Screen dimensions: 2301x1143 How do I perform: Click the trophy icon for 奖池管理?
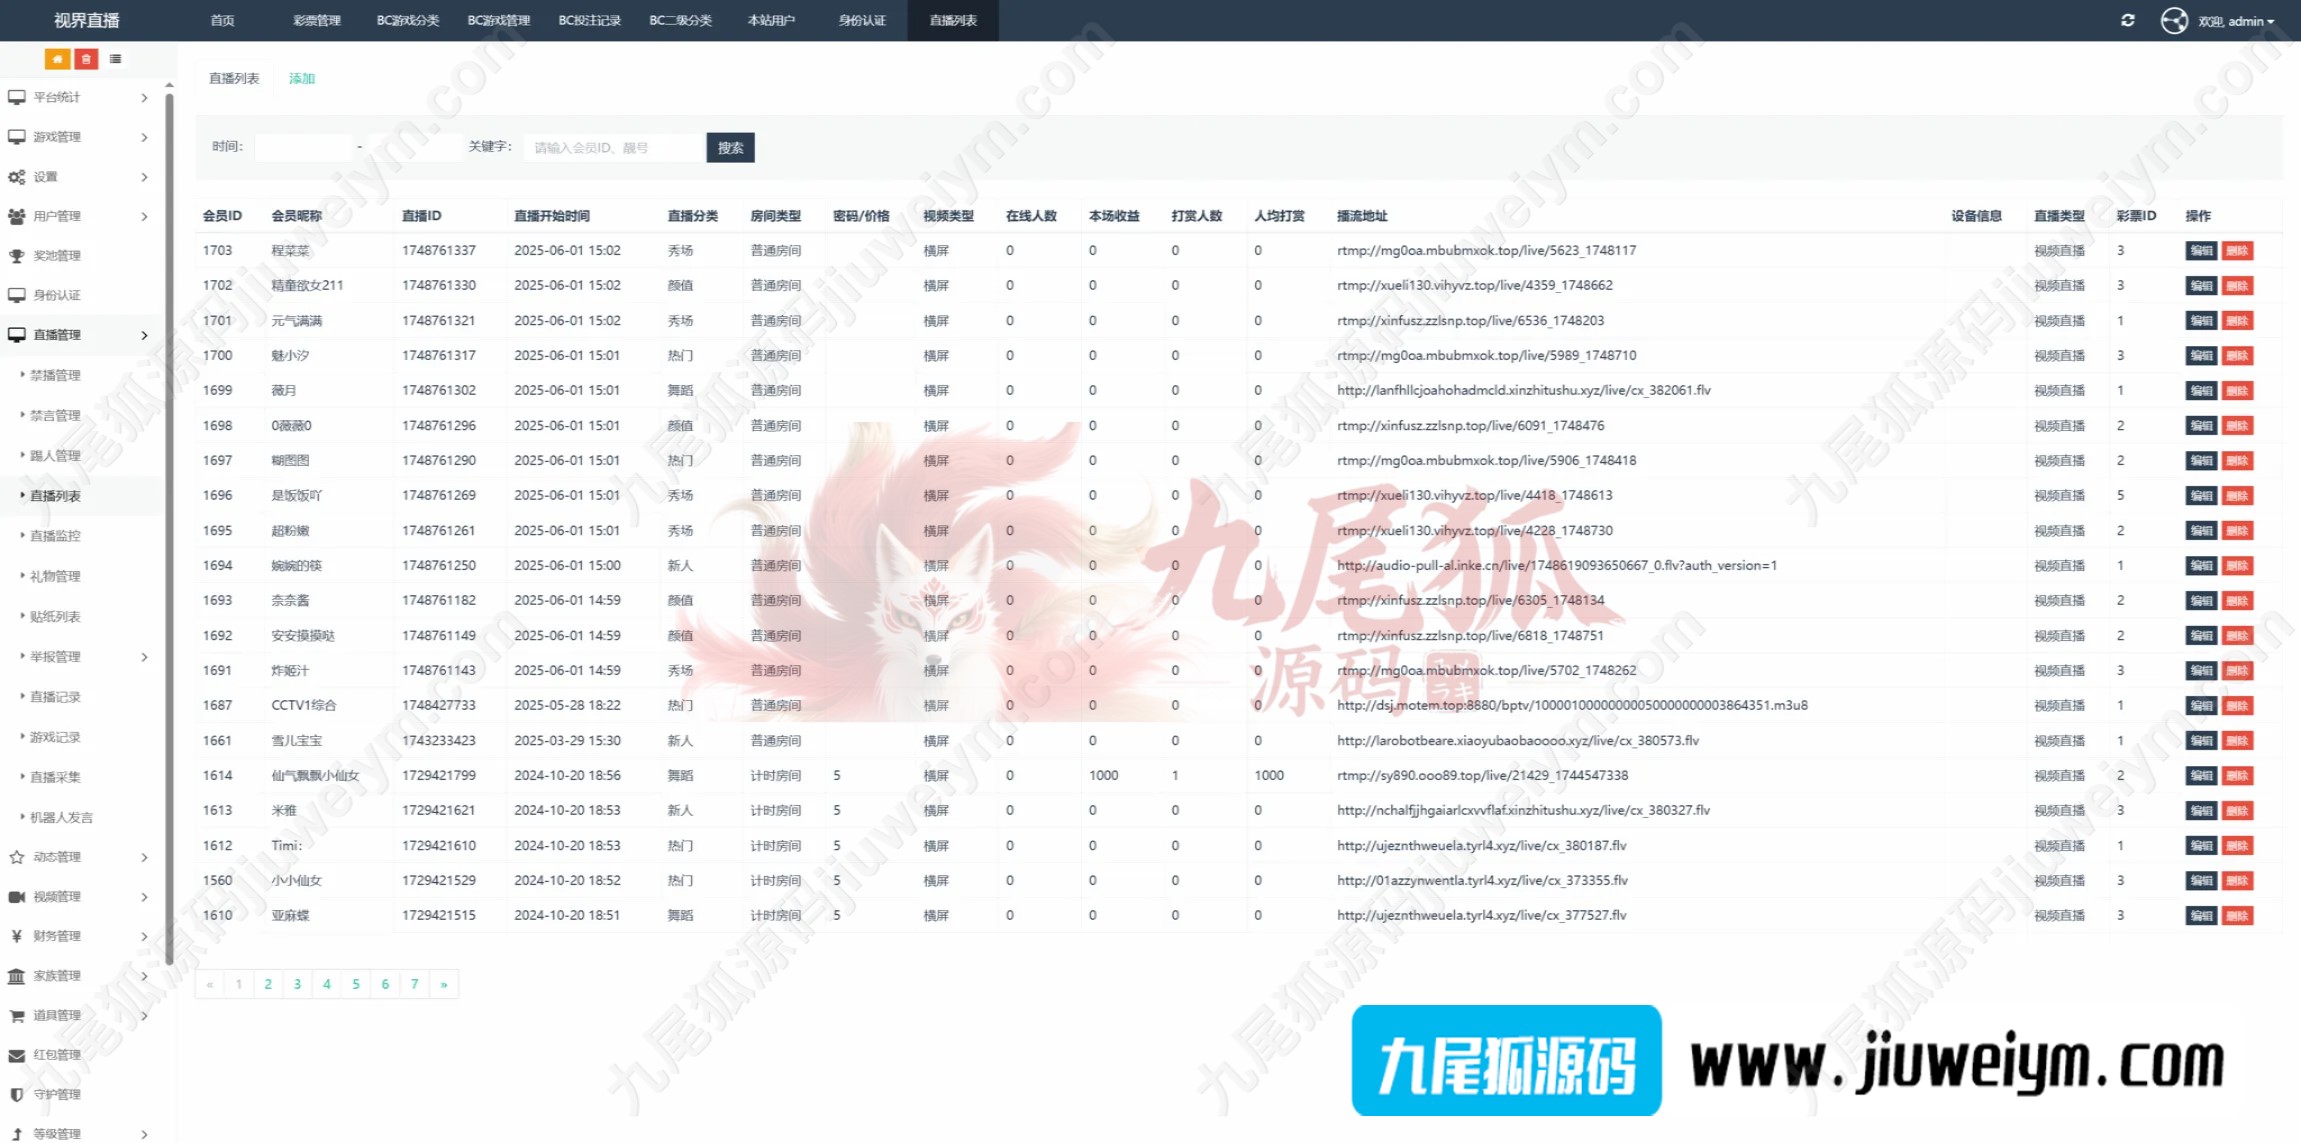(x=17, y=256)
